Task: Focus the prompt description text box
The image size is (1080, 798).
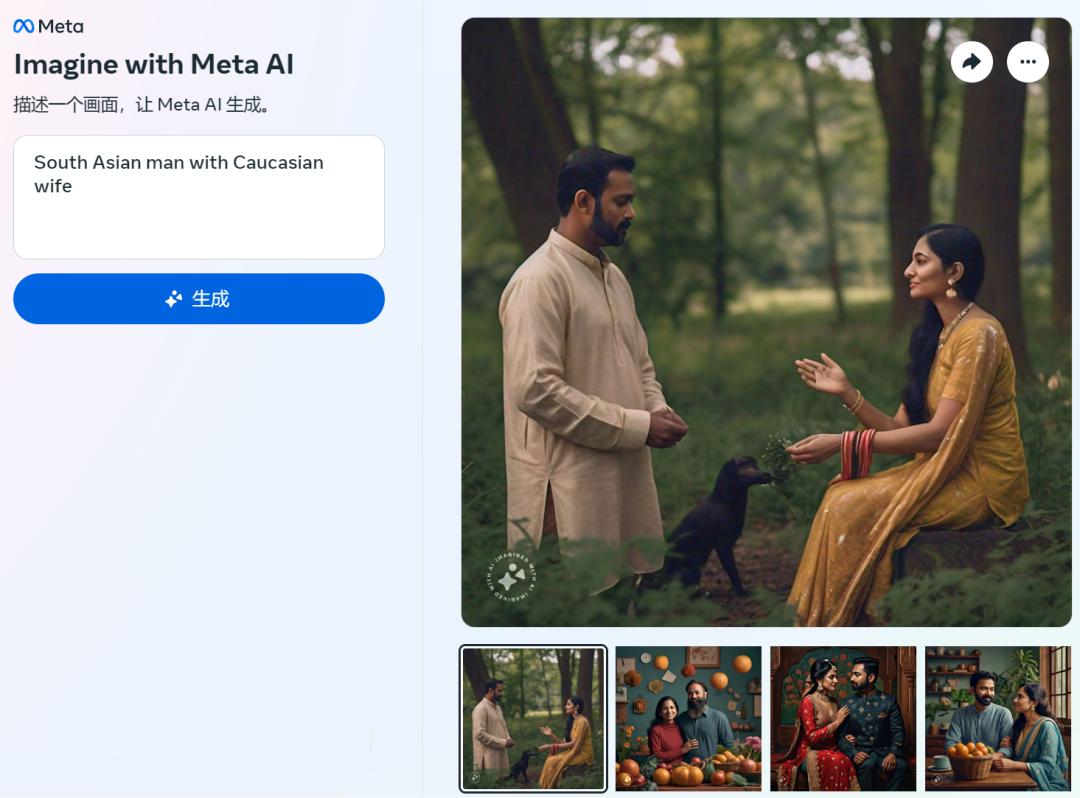Action: click(198, 197)
